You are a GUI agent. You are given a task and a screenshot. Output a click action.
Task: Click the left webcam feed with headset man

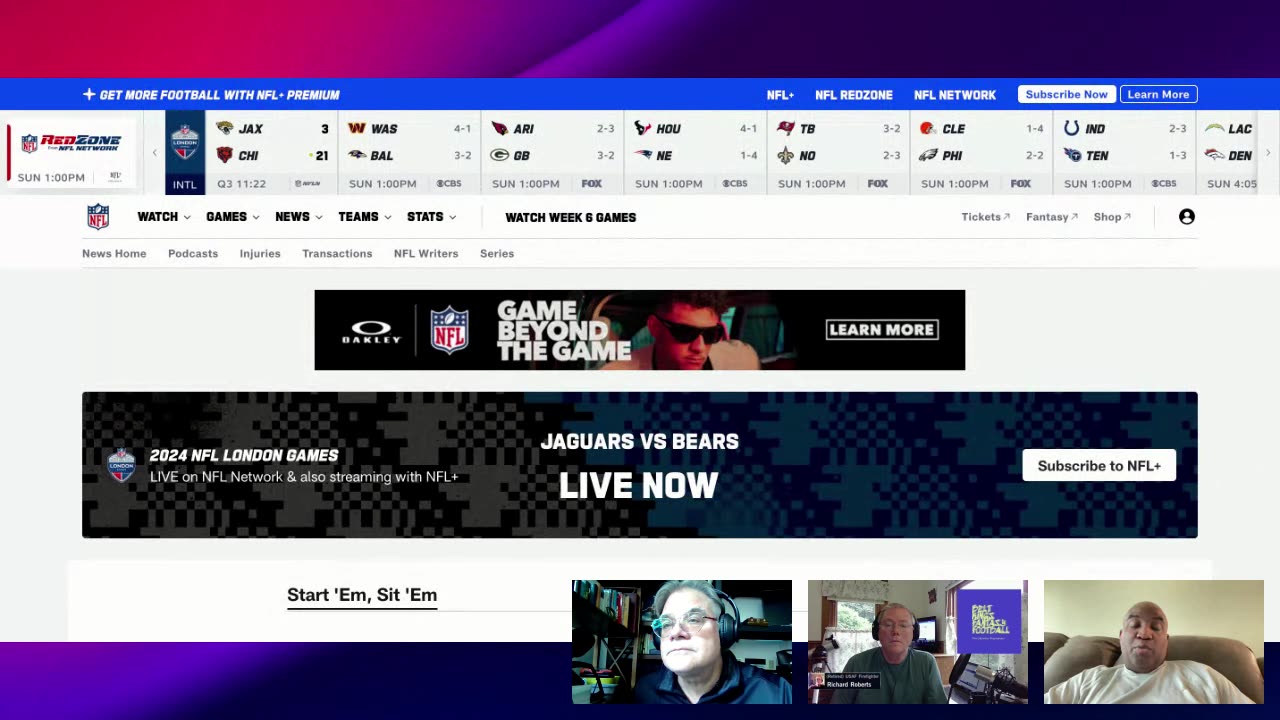click(682, 642)
